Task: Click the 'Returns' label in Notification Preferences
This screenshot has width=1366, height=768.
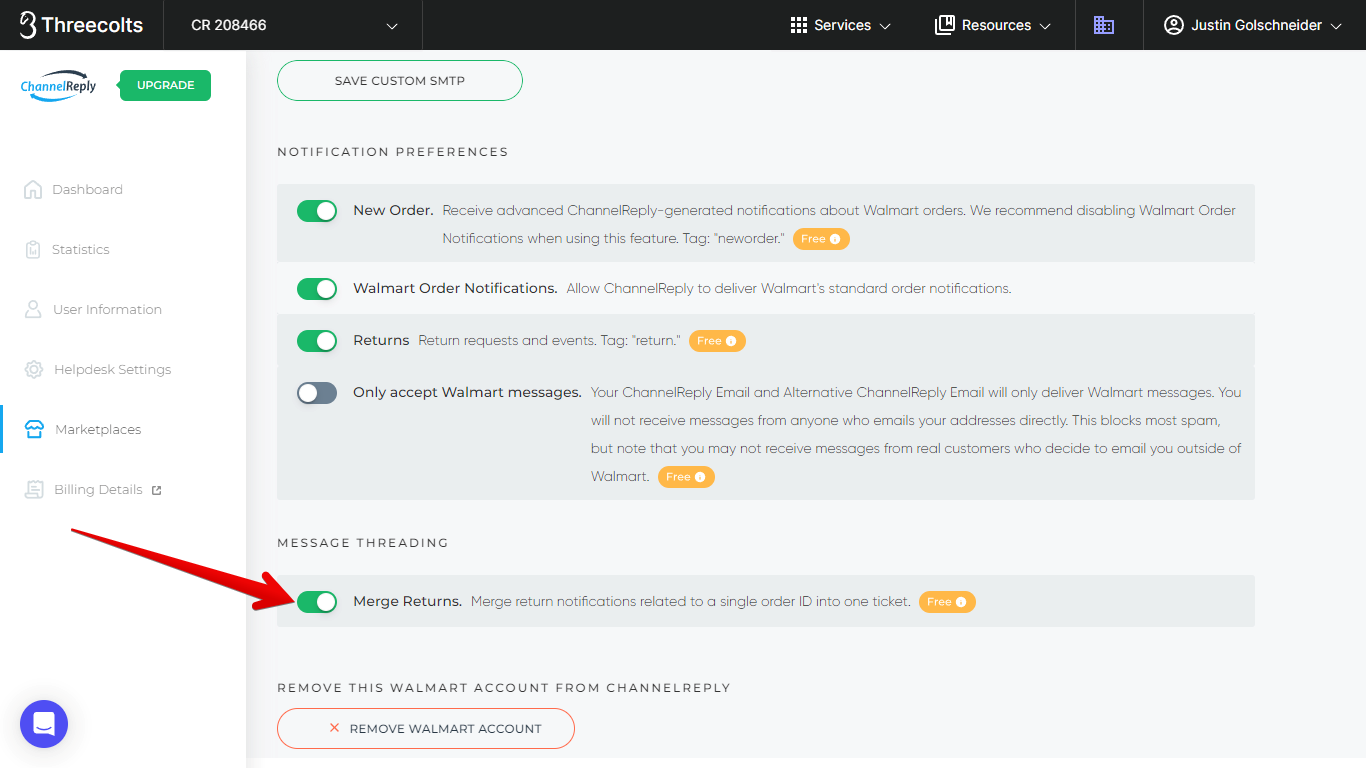Action: pyautogui.click(x=381, y=340)
